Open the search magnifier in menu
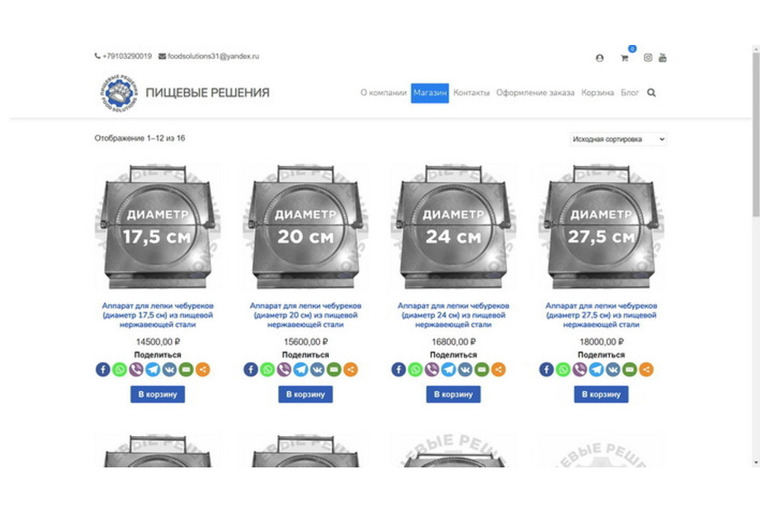The height and width of the screenshot is (514, 770). coord(651,93)
